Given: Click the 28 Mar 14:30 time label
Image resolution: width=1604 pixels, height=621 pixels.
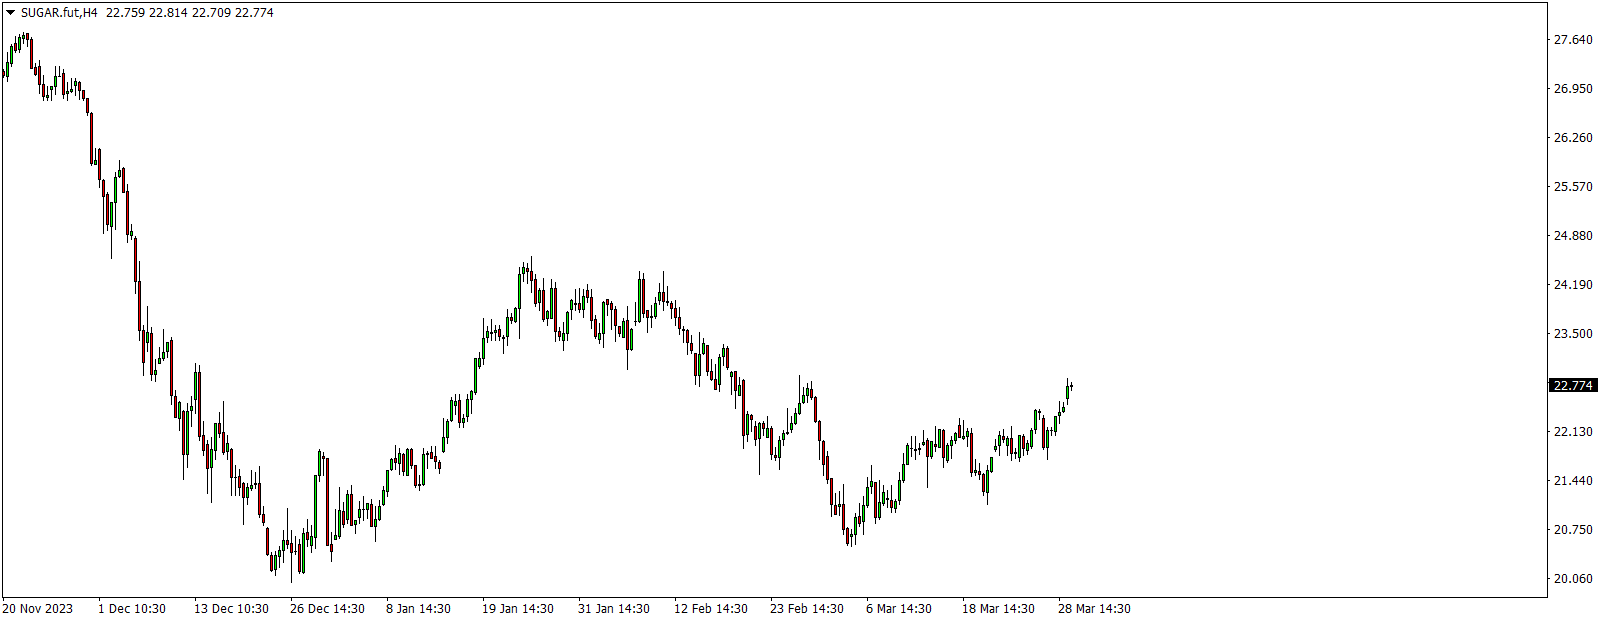Looking at the screenshot, I should click(1095, 609).
